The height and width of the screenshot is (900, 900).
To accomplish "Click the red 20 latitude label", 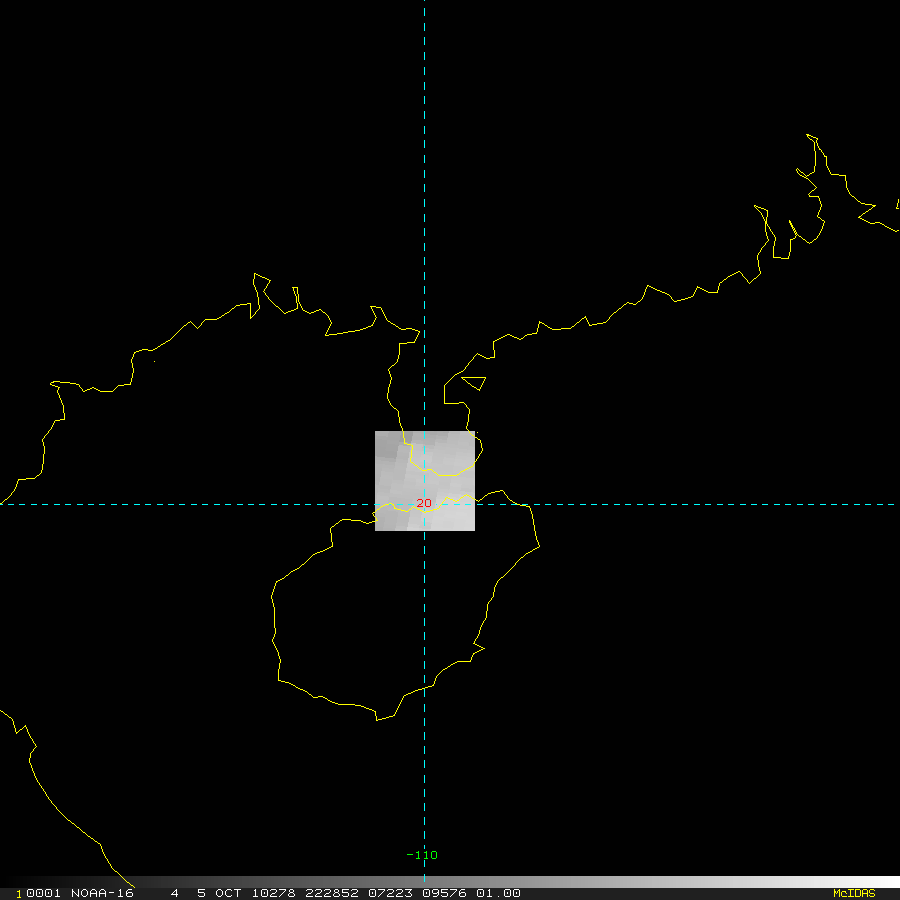I will [x=424, y=503].
